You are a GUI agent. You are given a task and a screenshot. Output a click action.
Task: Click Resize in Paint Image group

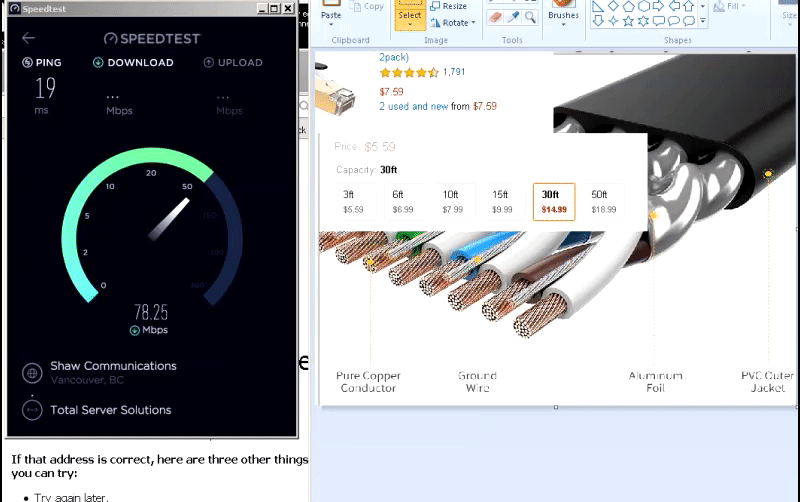pos(448,6)
